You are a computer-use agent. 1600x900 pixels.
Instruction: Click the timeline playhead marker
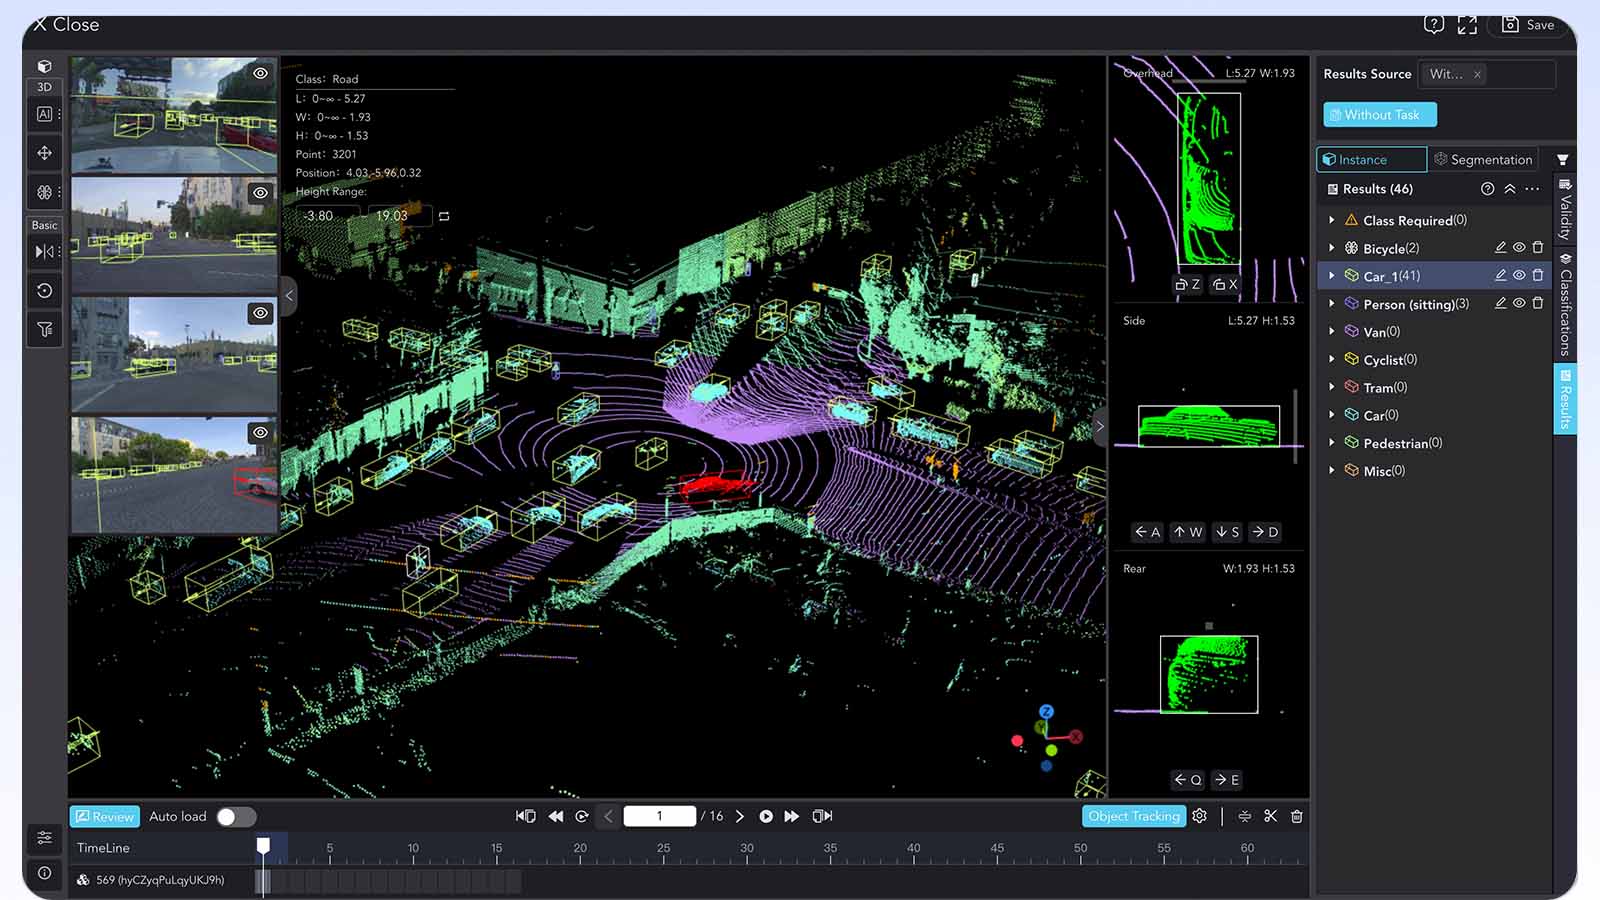click(x=263, y=846)
